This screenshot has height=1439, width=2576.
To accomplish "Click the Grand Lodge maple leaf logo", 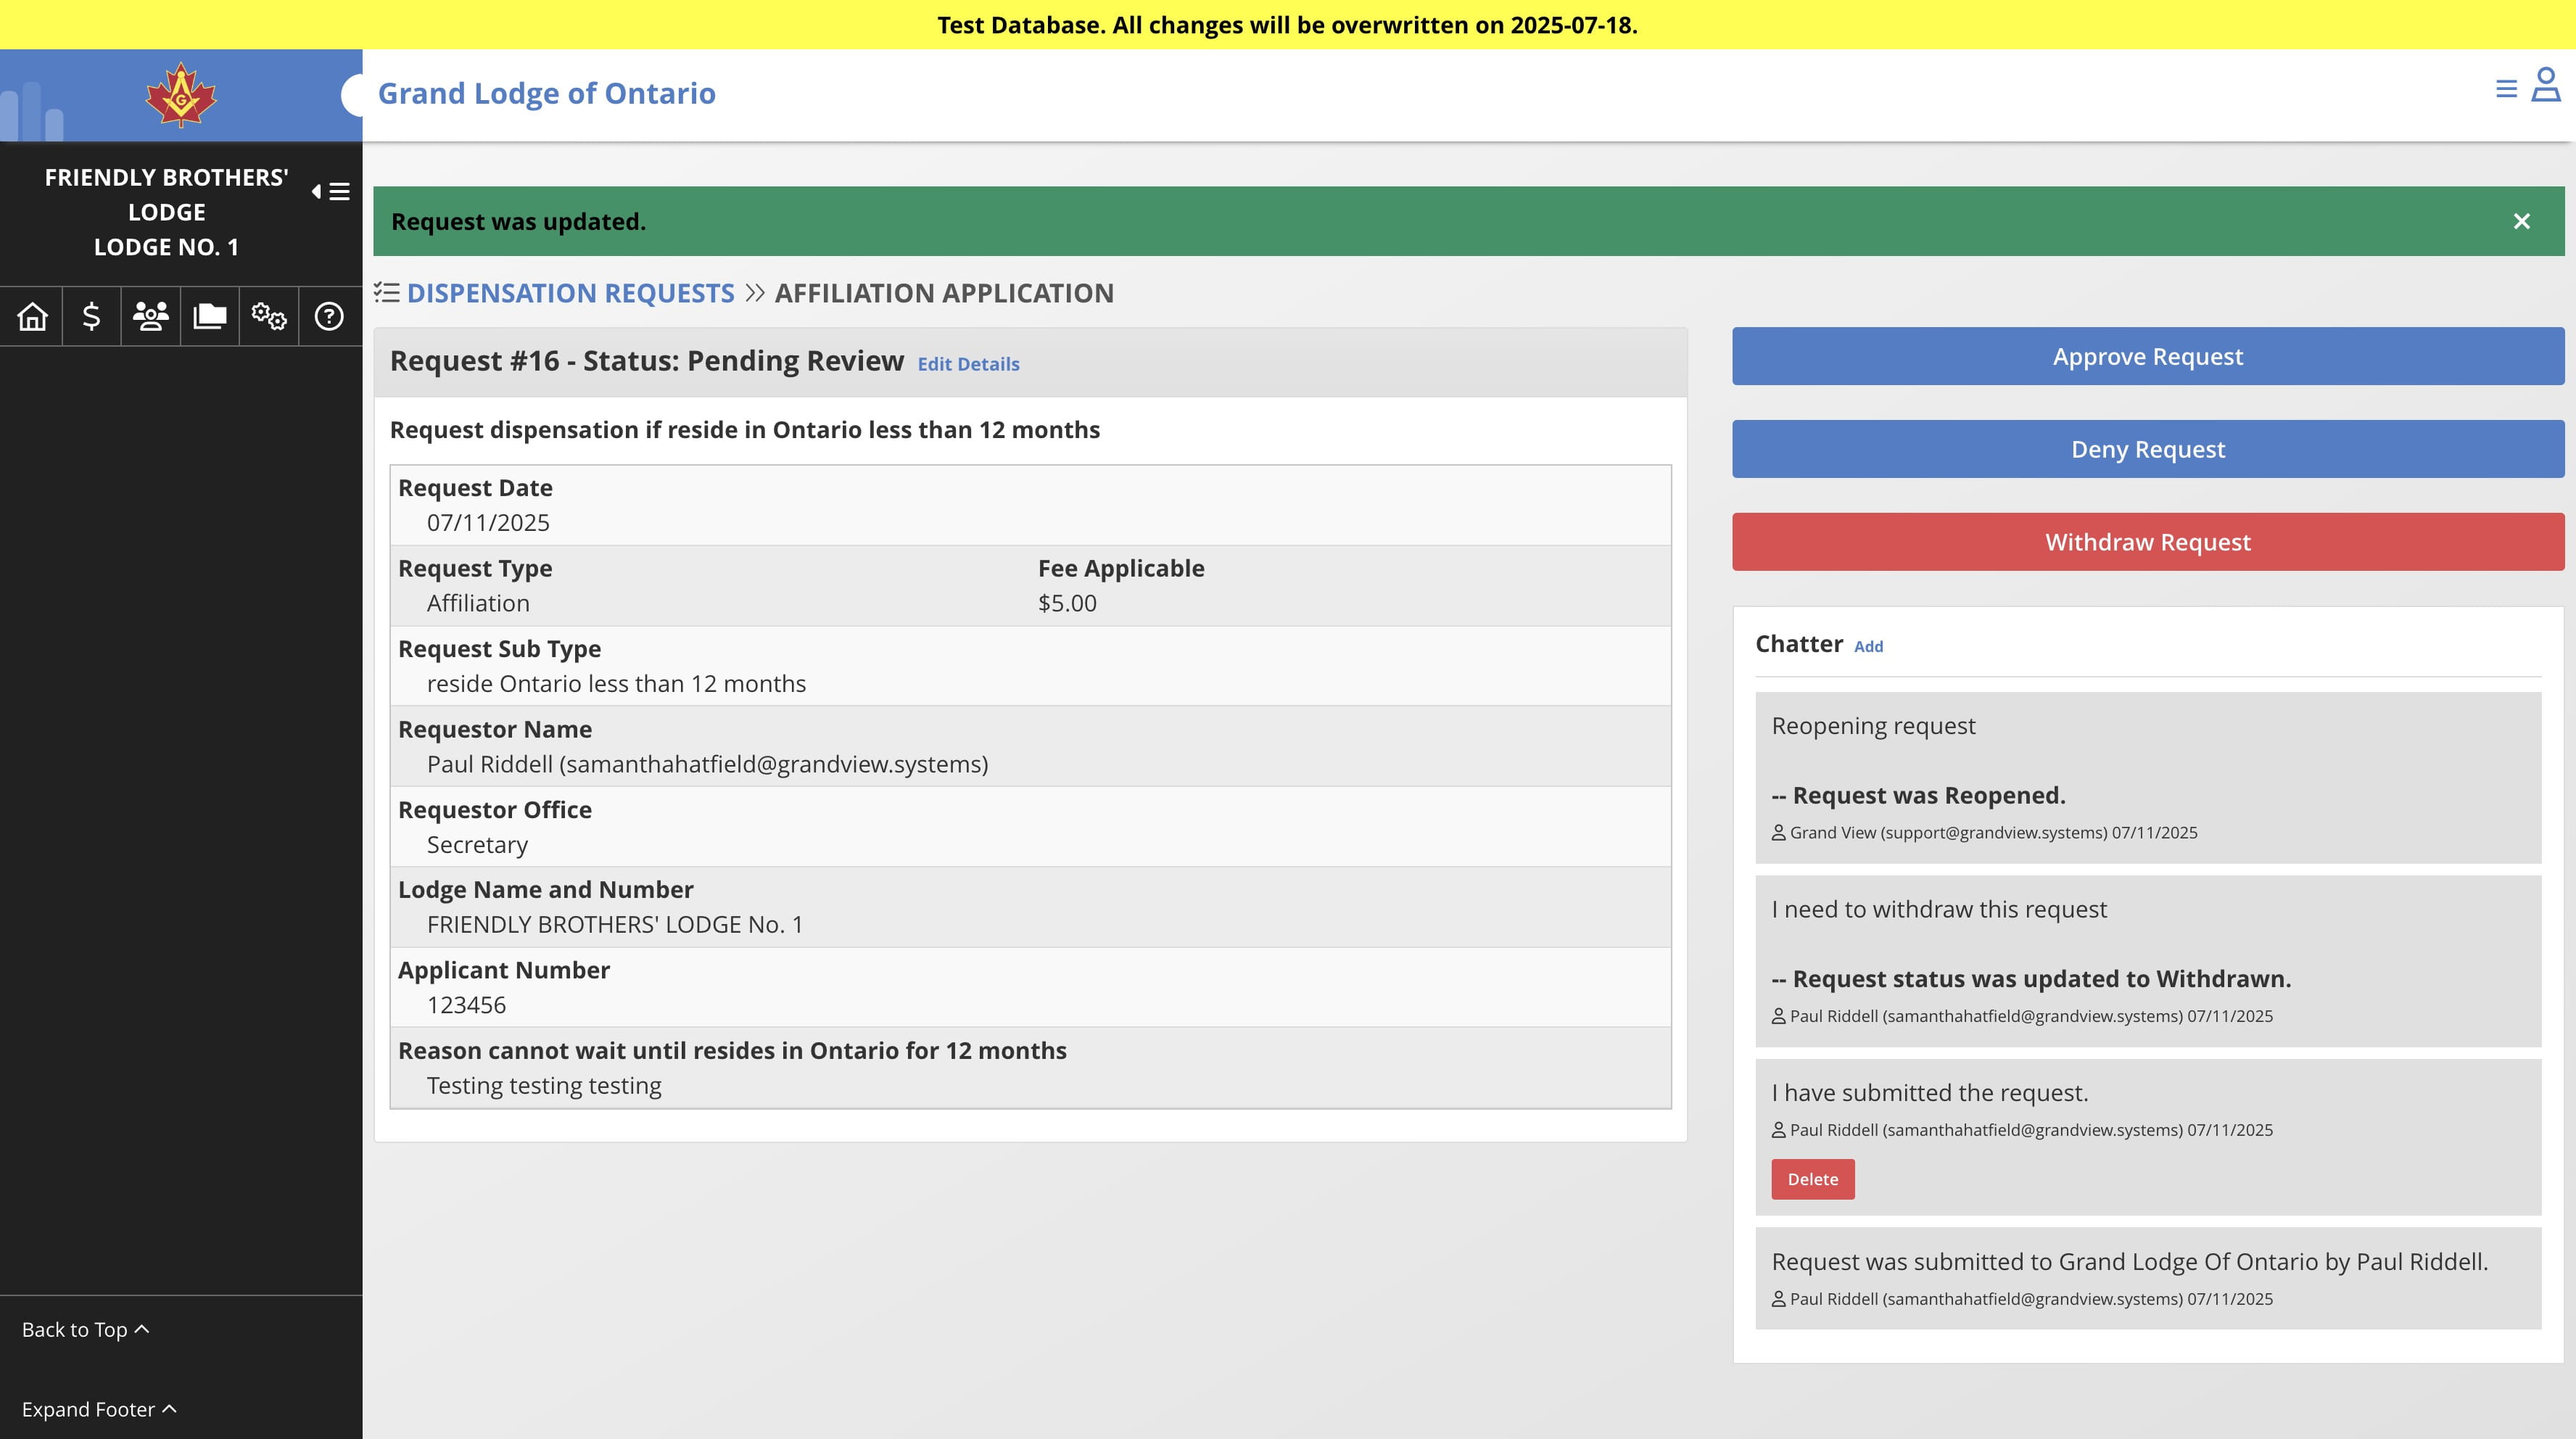I will coord(181,95).
